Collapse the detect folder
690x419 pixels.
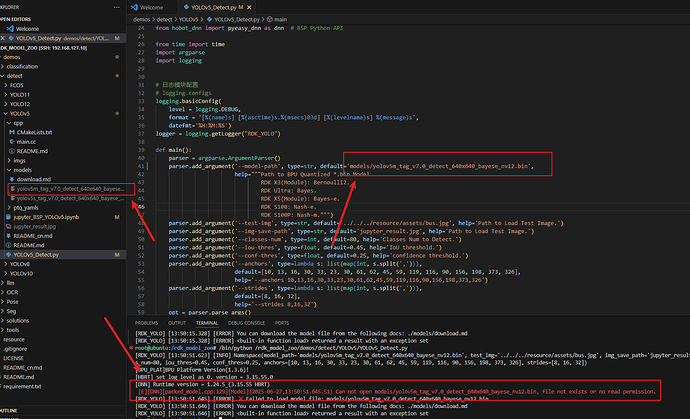14,76
